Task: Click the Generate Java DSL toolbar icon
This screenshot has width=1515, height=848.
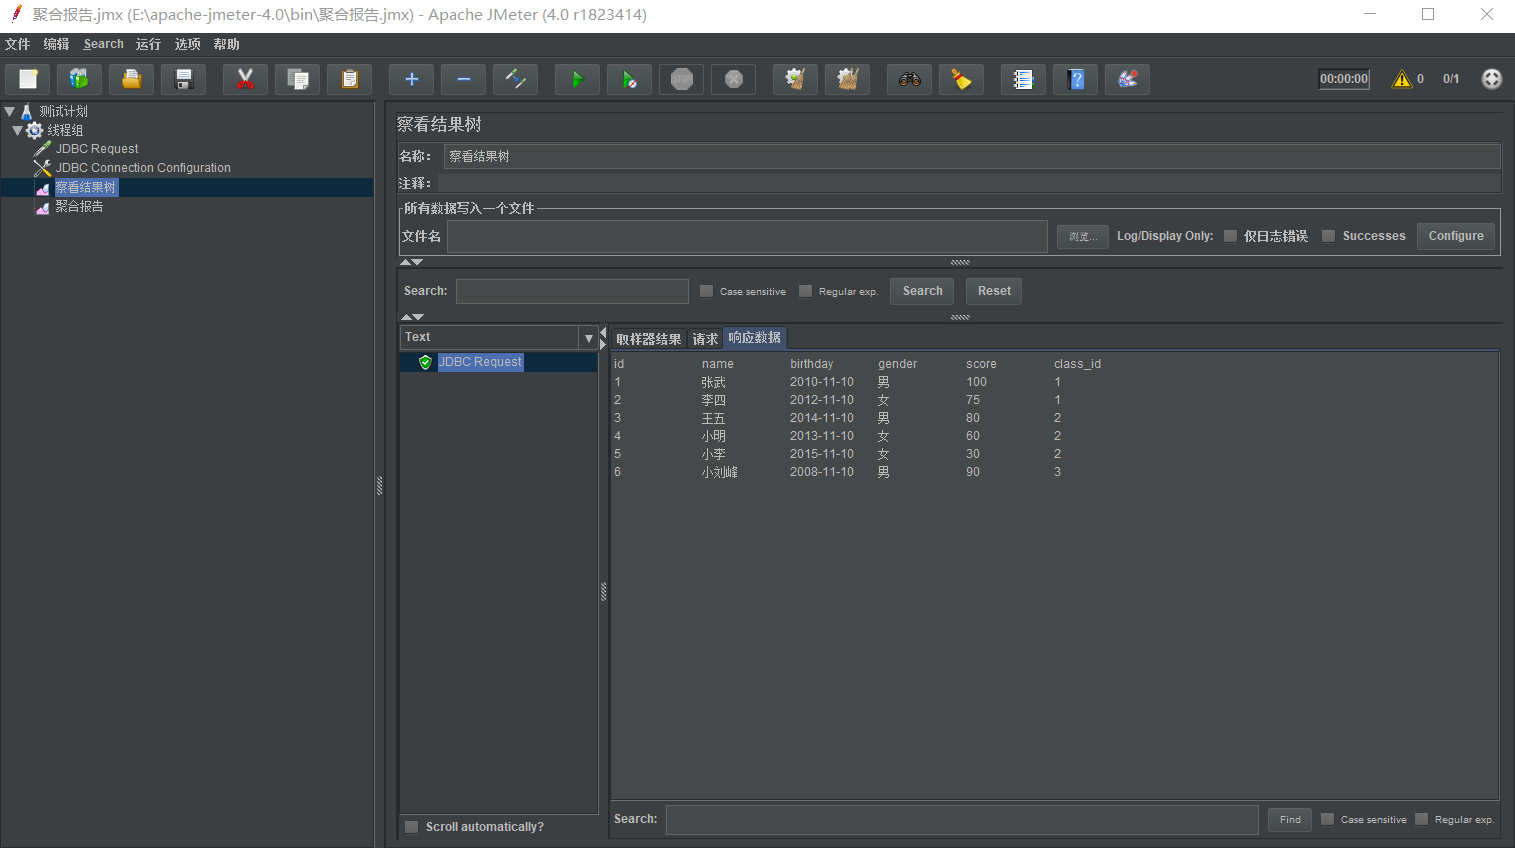Action: [1128, 79]
